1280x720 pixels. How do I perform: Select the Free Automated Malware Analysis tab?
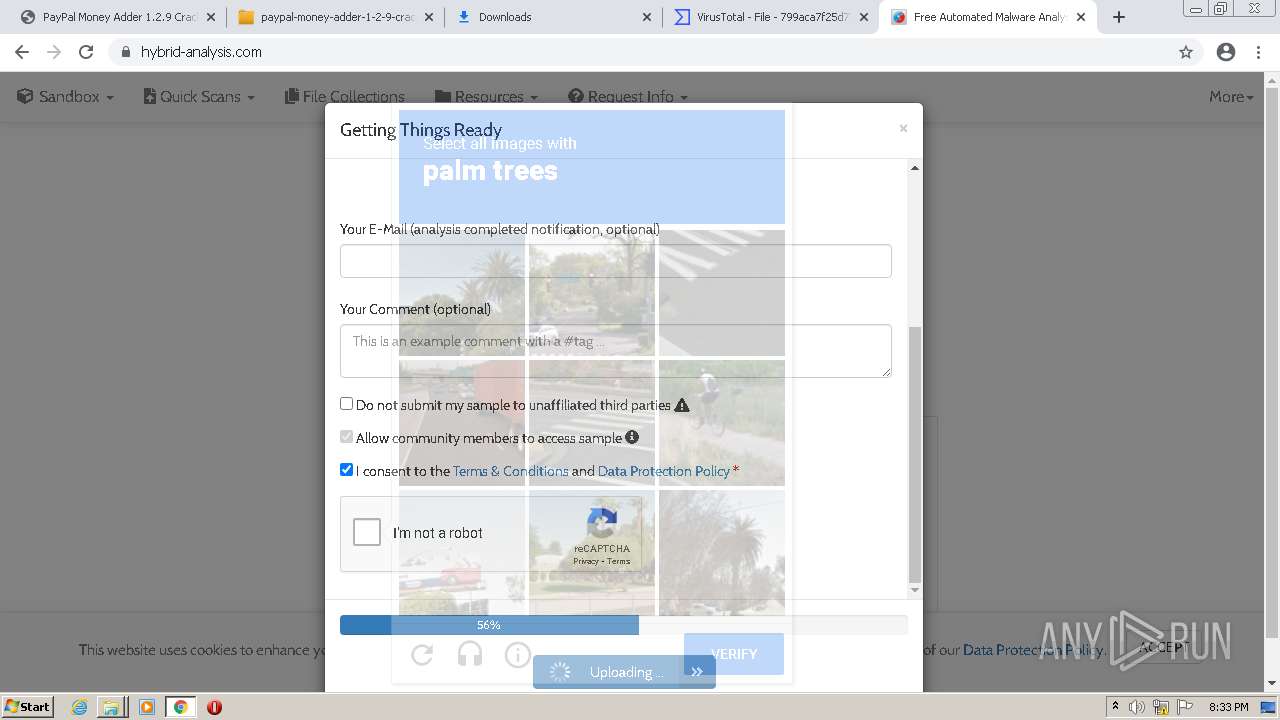pos(988,17)
